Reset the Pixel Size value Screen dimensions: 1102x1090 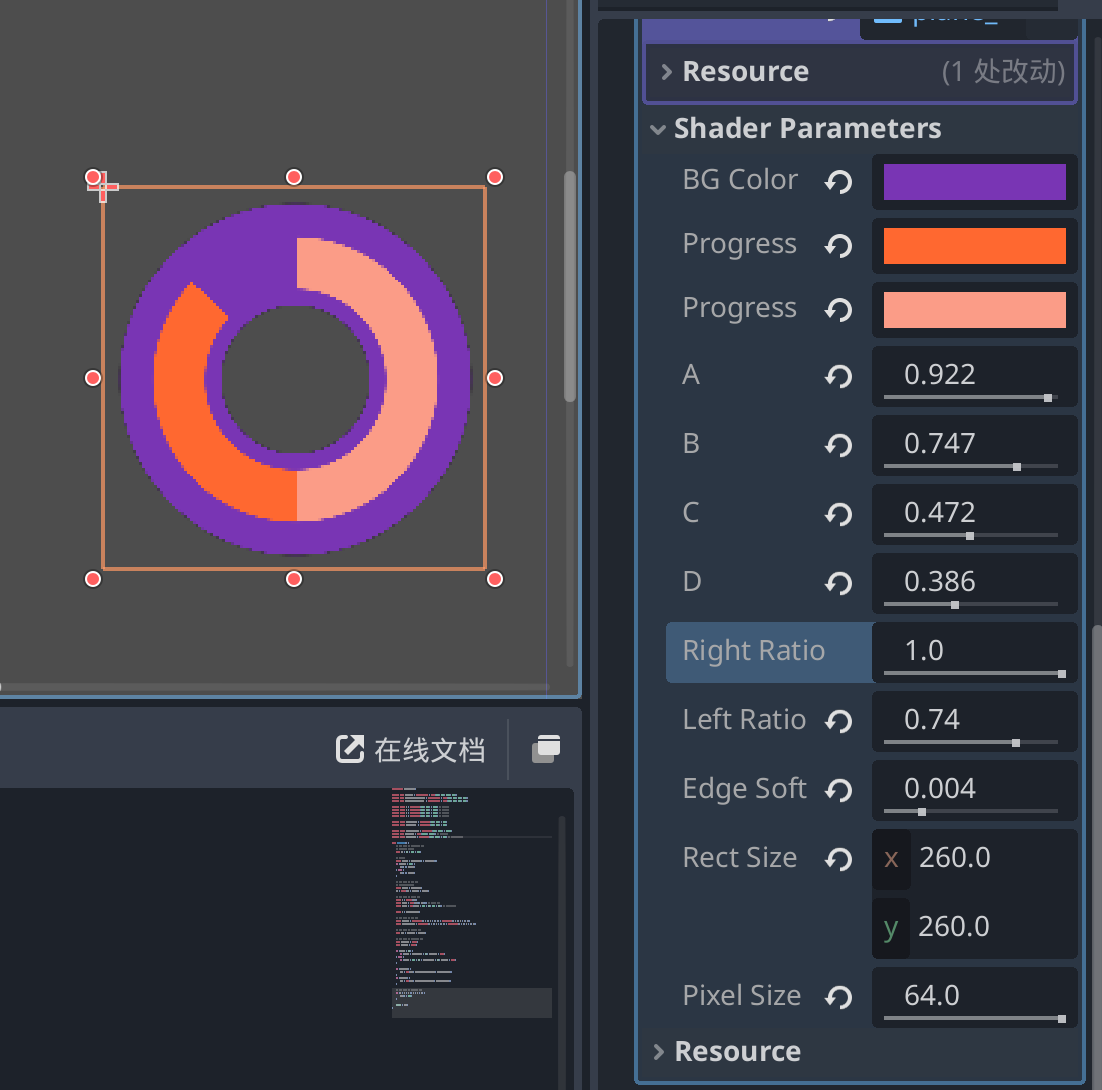click(x=838, y=997)
